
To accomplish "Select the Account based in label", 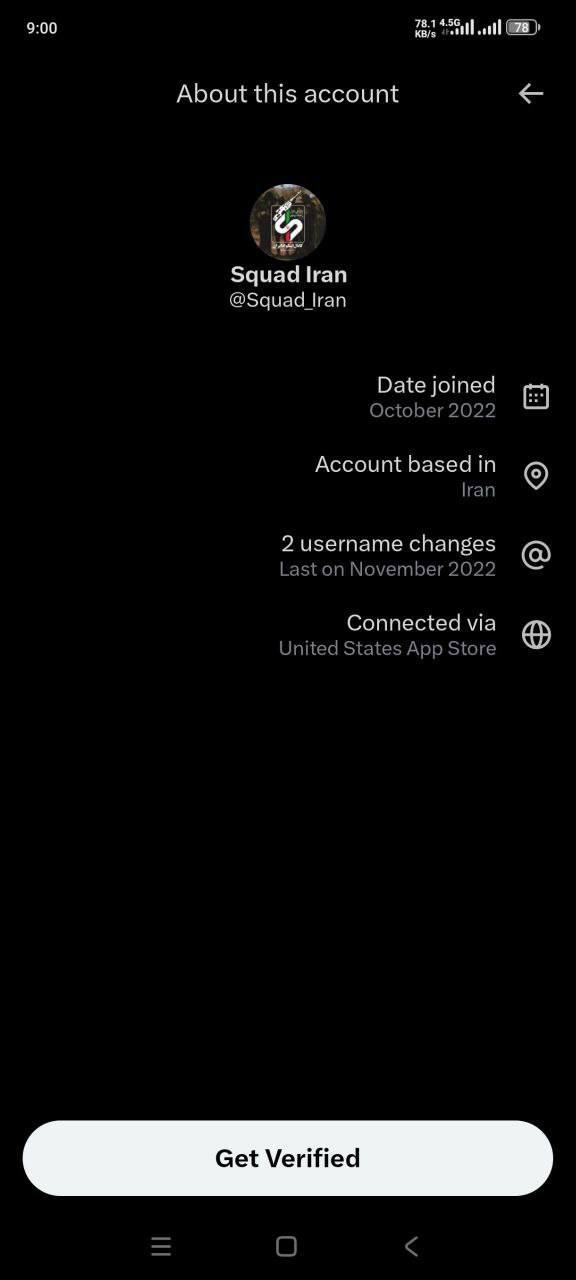I will click(405, 464).
